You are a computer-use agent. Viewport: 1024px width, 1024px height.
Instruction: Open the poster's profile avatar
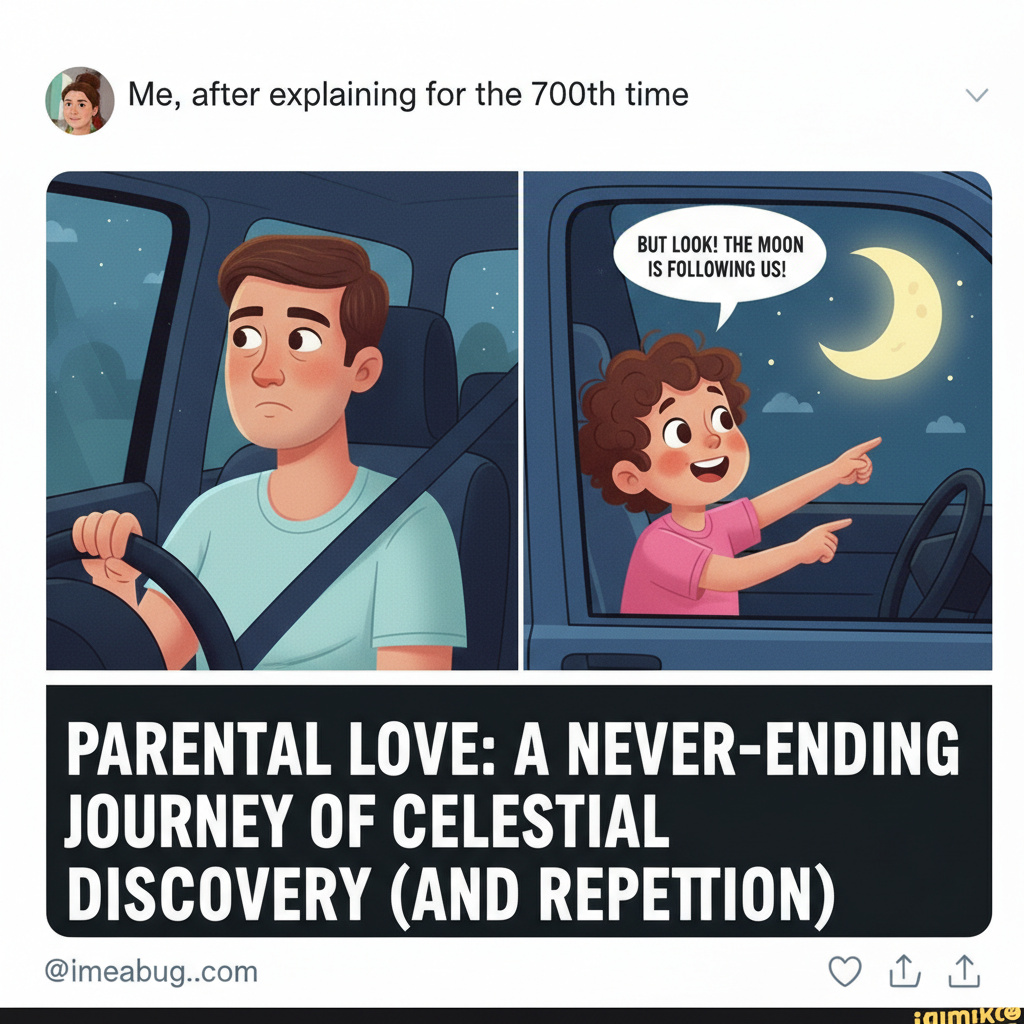[79, 101]
